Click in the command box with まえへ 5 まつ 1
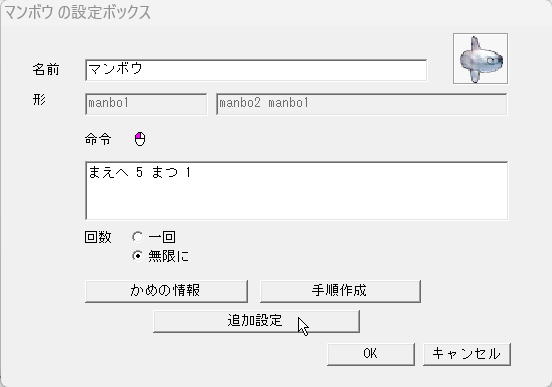Viewport: 552px width, 387px height. 296,191
